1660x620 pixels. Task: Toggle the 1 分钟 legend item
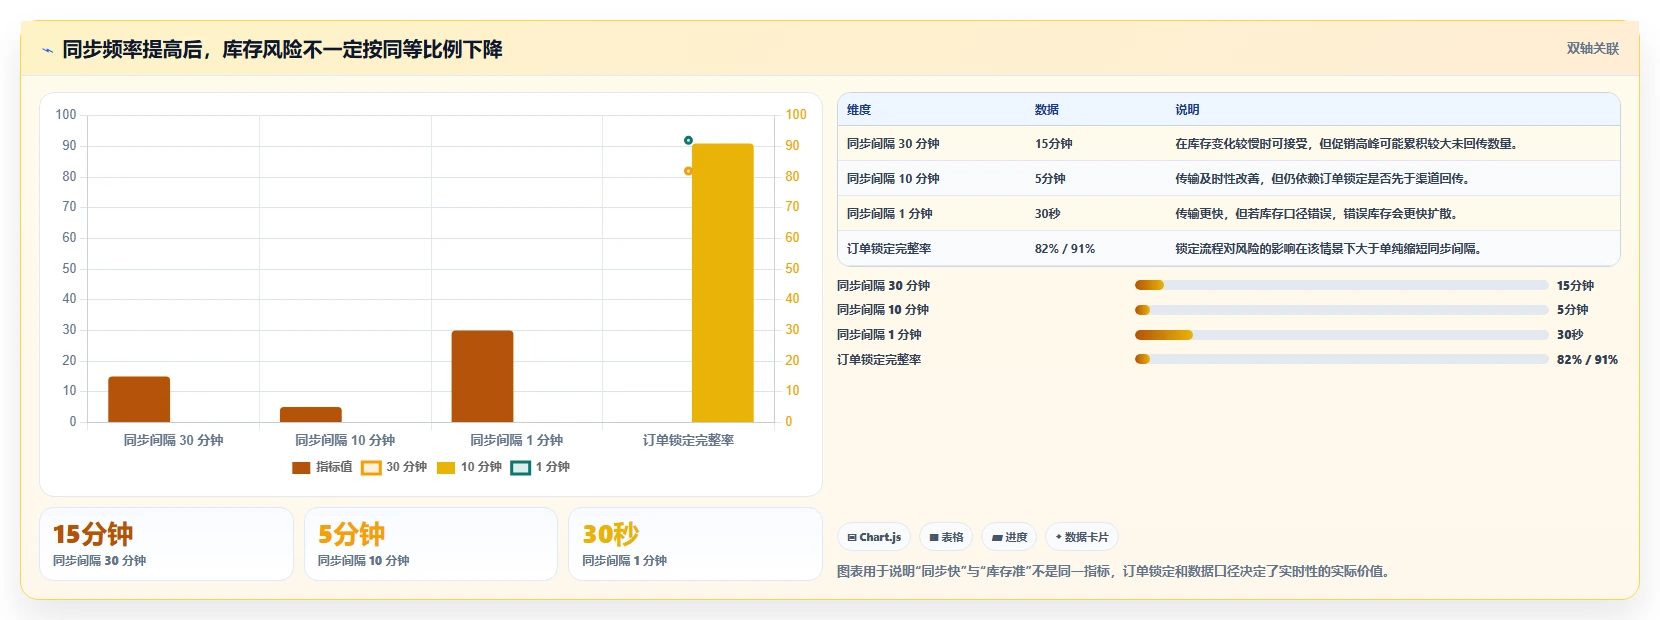point(540,467)
